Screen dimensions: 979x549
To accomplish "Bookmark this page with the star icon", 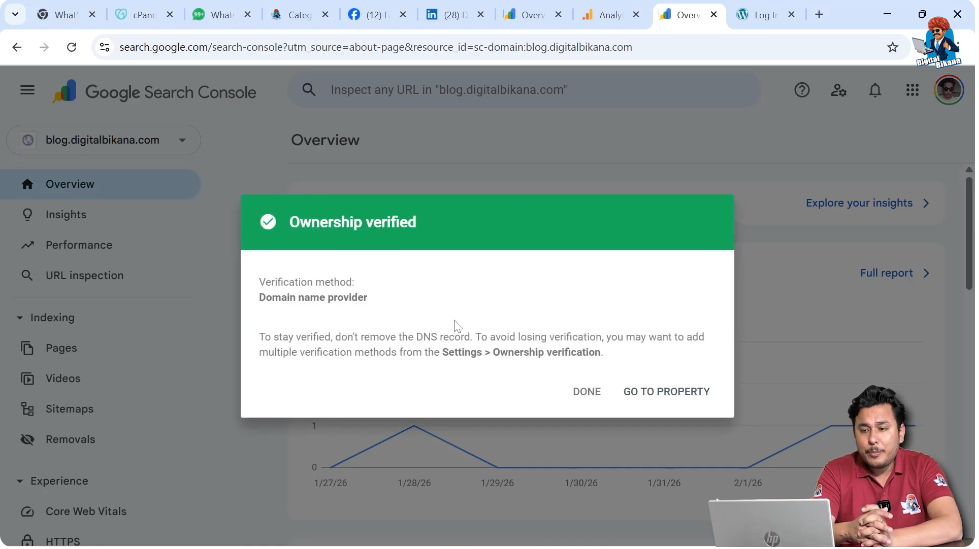I will 895,47.
